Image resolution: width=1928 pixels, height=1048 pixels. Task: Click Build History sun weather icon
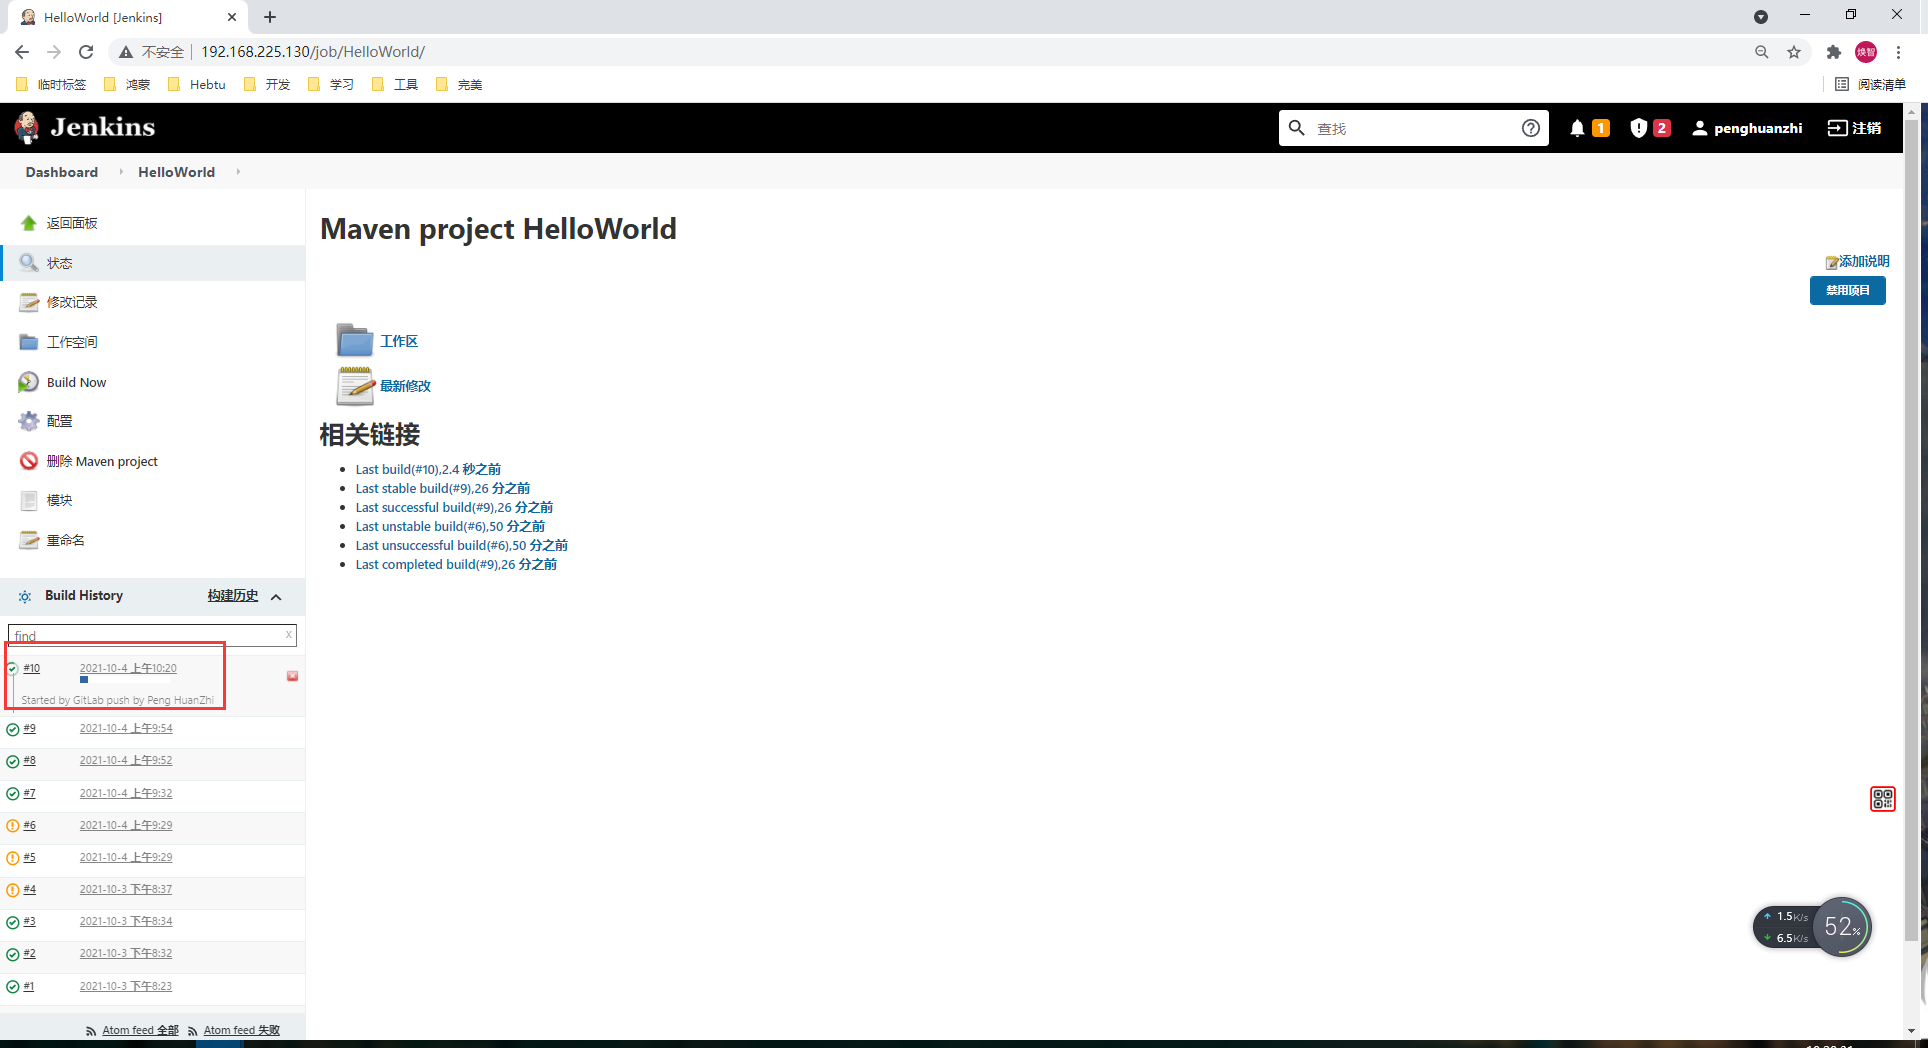tap(25, 596)
